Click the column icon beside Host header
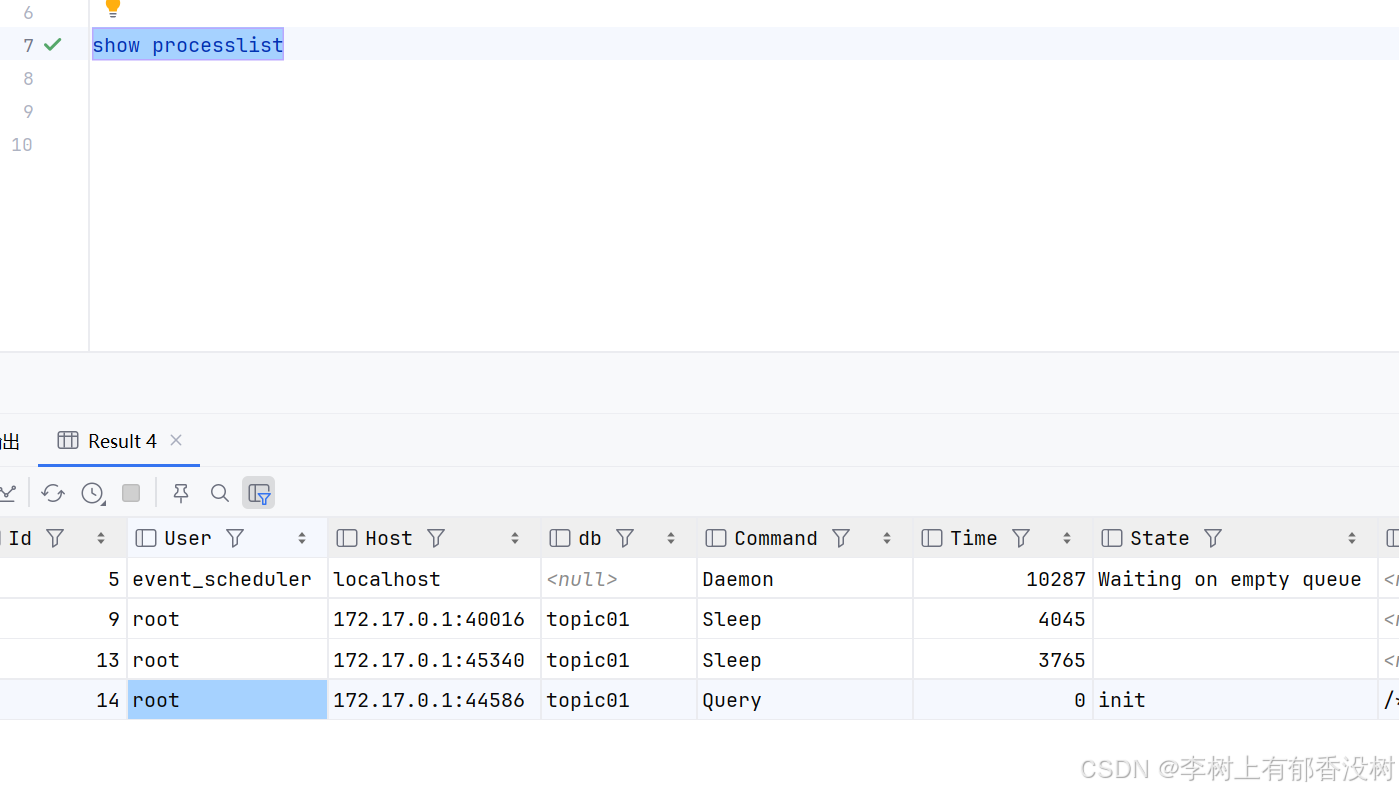Viewport: 1399px width, 792px height. coord(347,538)
